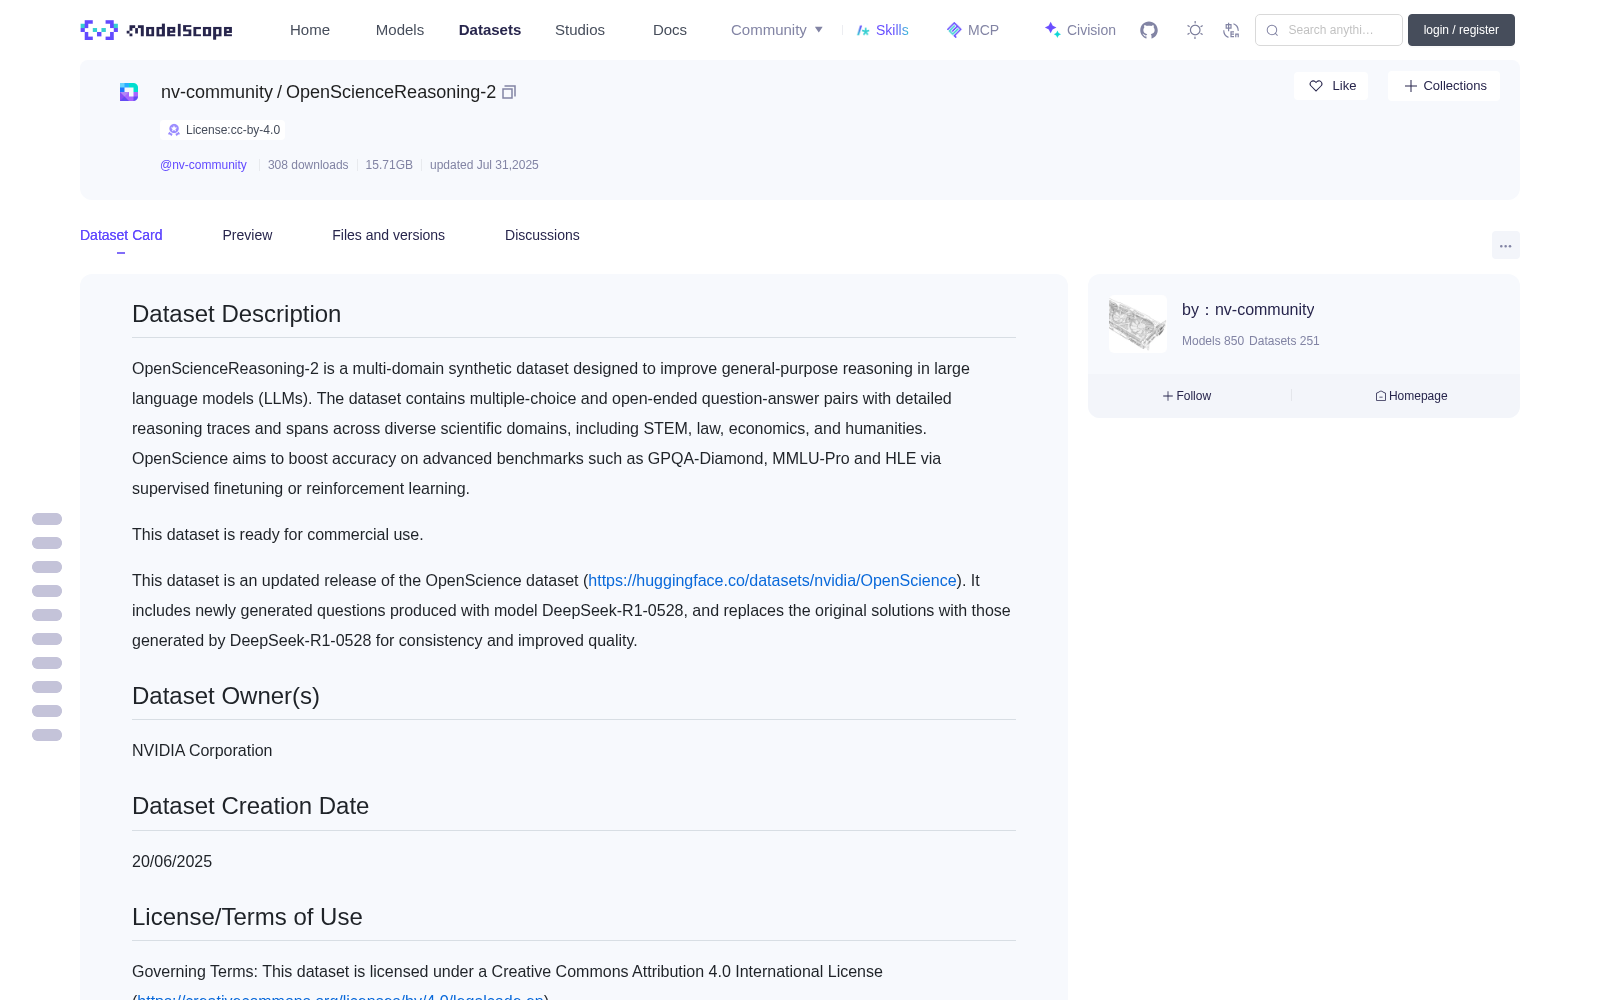
Task: Click the nv-community profile thumbnail image
Action: tap(1138, 323)
